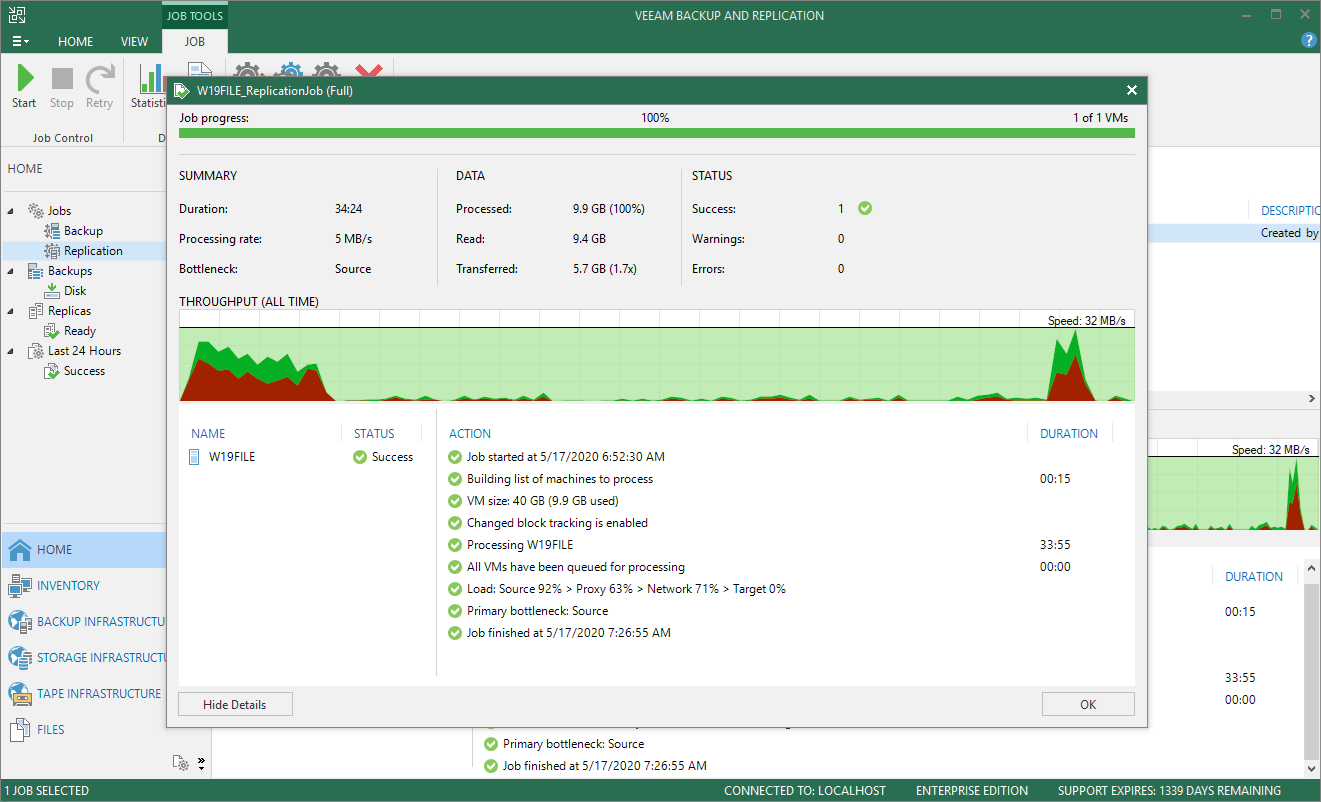1321x802 pixels.
Task: Click the green check beside Success count
Action: (865, 208)
